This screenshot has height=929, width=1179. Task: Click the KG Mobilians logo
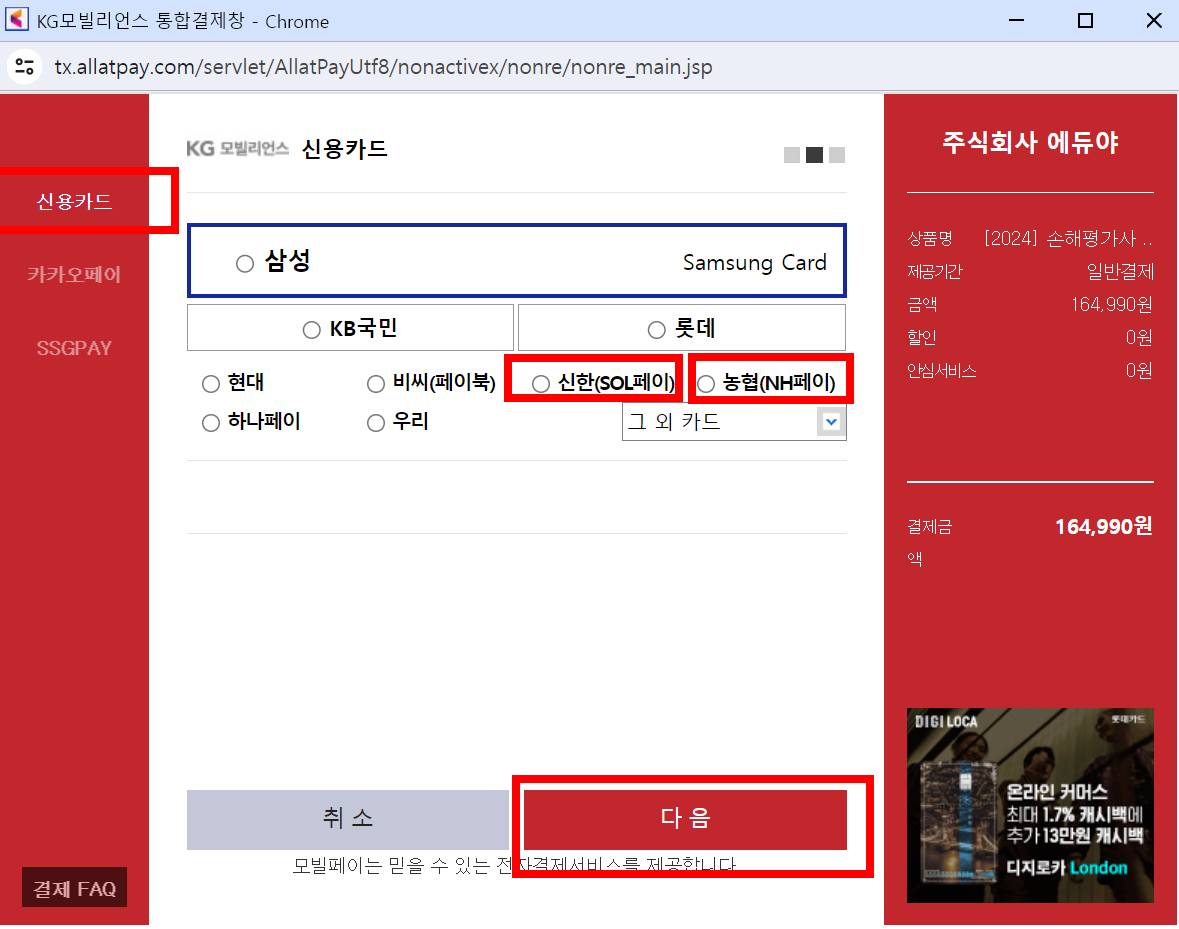[x=237, y=149]
